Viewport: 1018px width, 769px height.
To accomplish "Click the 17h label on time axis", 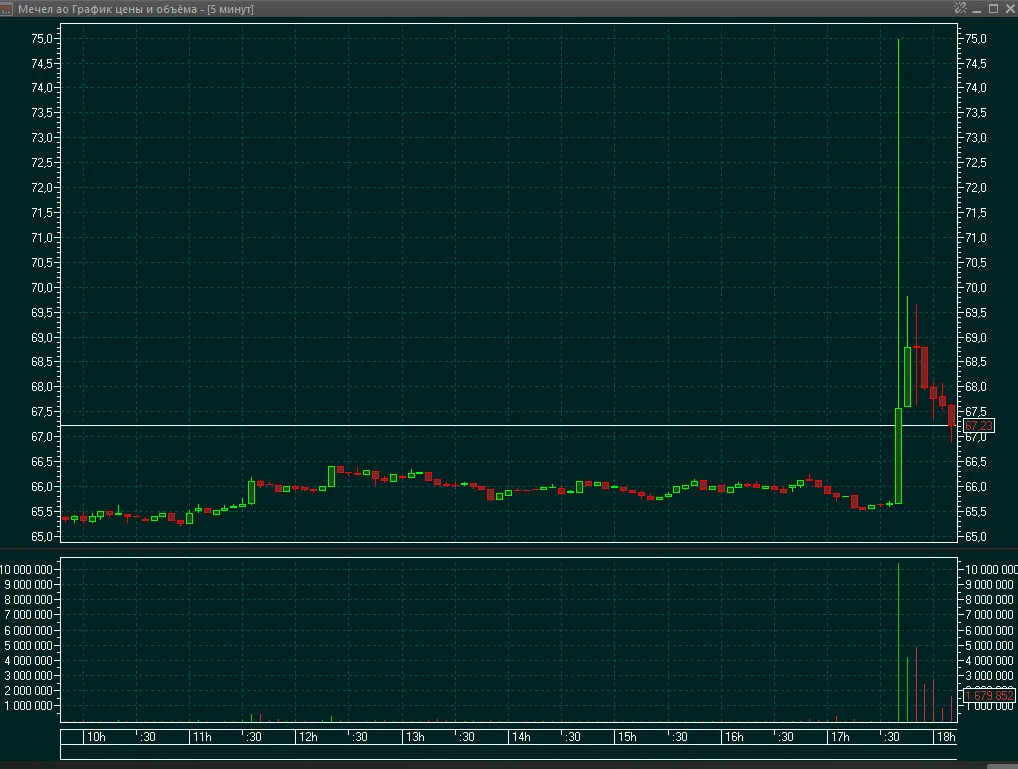I will pyautogui.click(x=840, y=737).
